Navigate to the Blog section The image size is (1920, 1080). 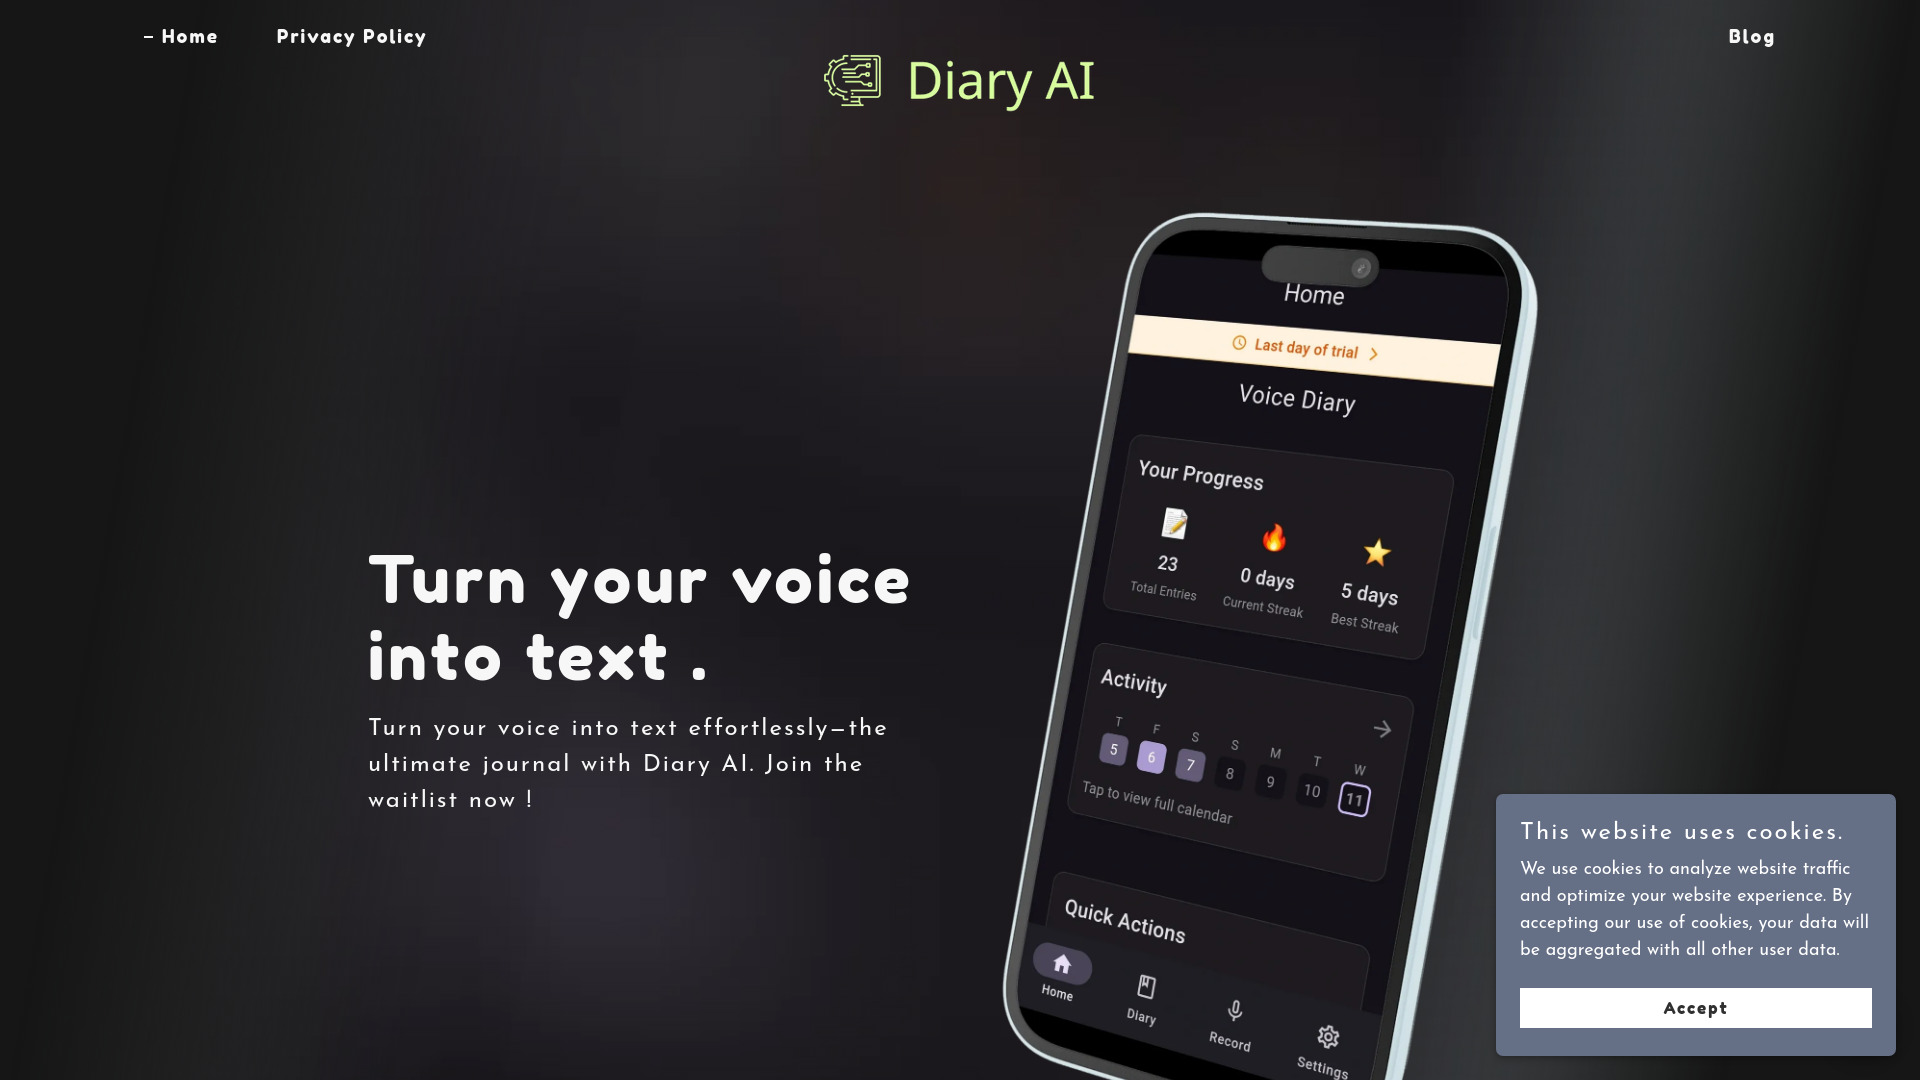[x=1753, y=37]
